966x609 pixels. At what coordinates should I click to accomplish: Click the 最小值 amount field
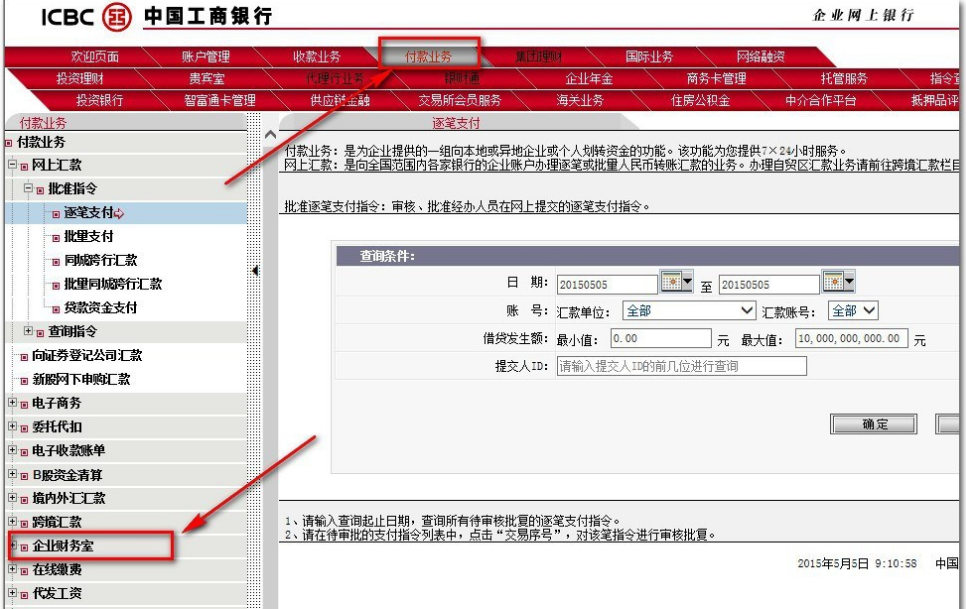coord(660,338)
